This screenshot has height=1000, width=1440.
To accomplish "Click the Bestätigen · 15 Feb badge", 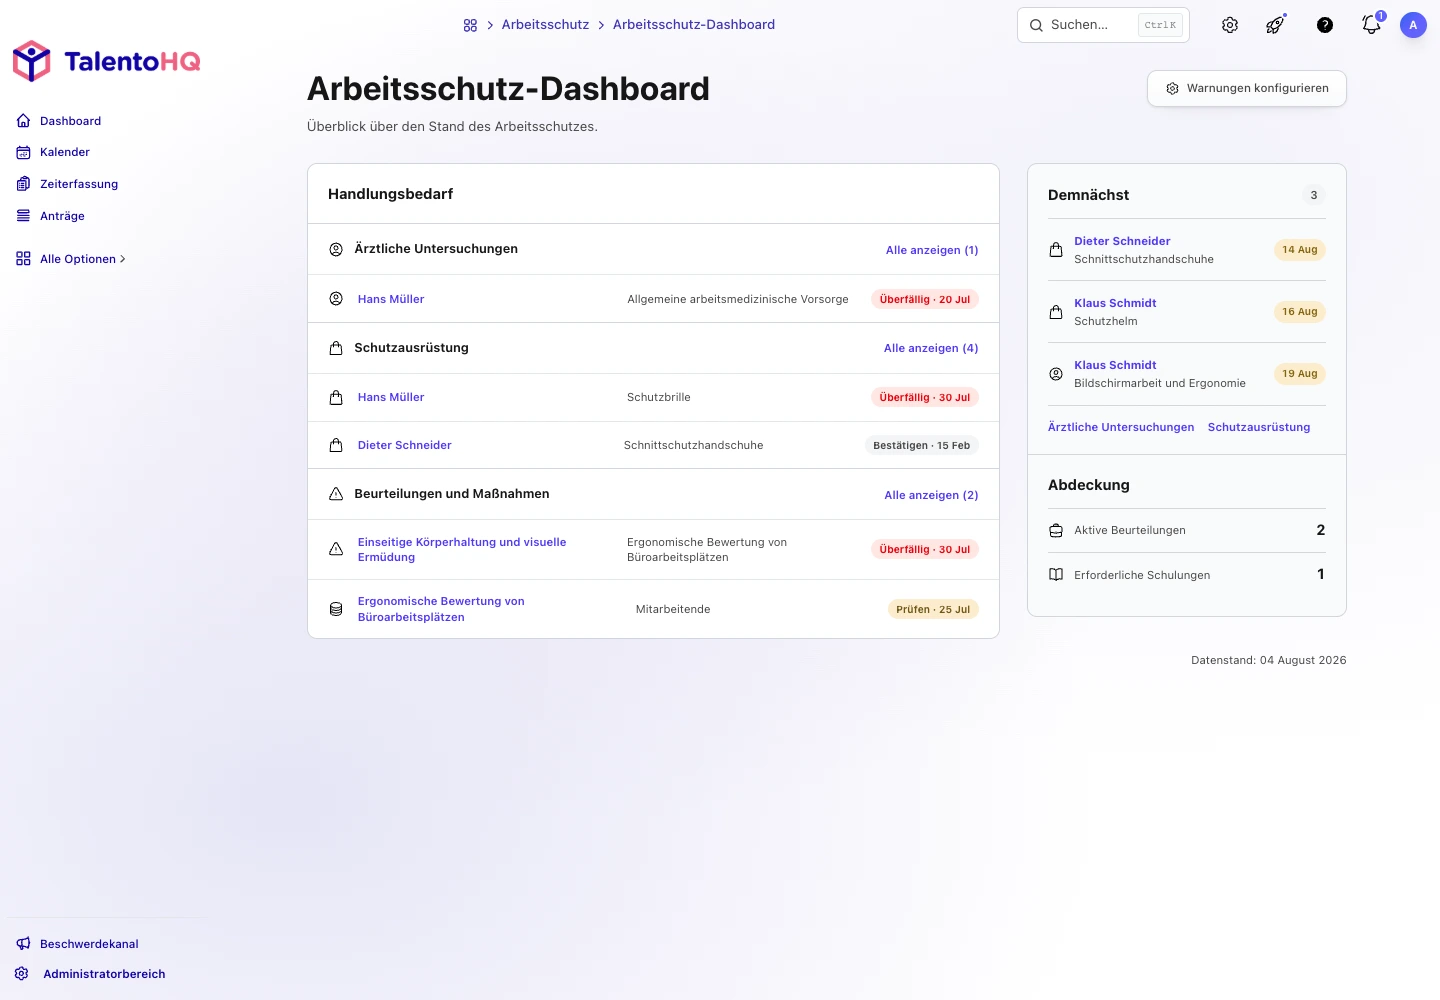I will 921,446.
